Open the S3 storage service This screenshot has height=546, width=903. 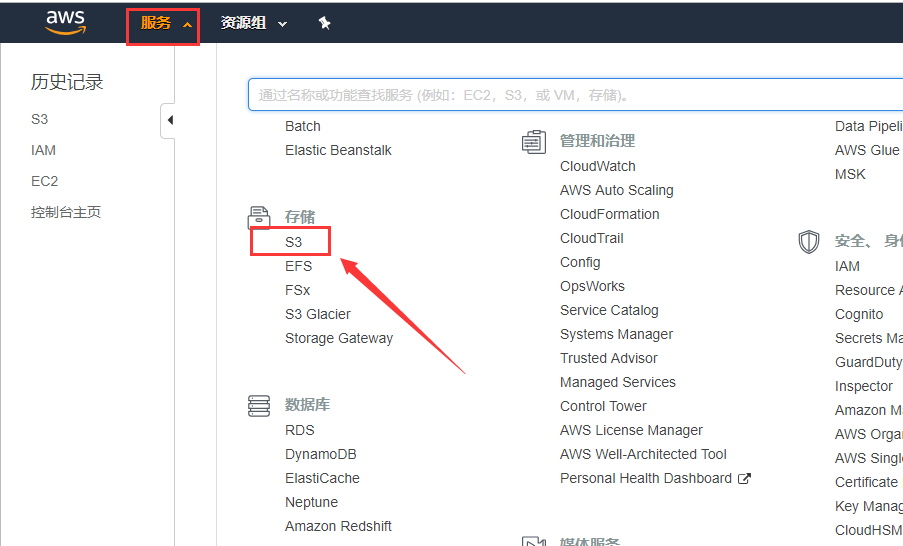[293, 242]
